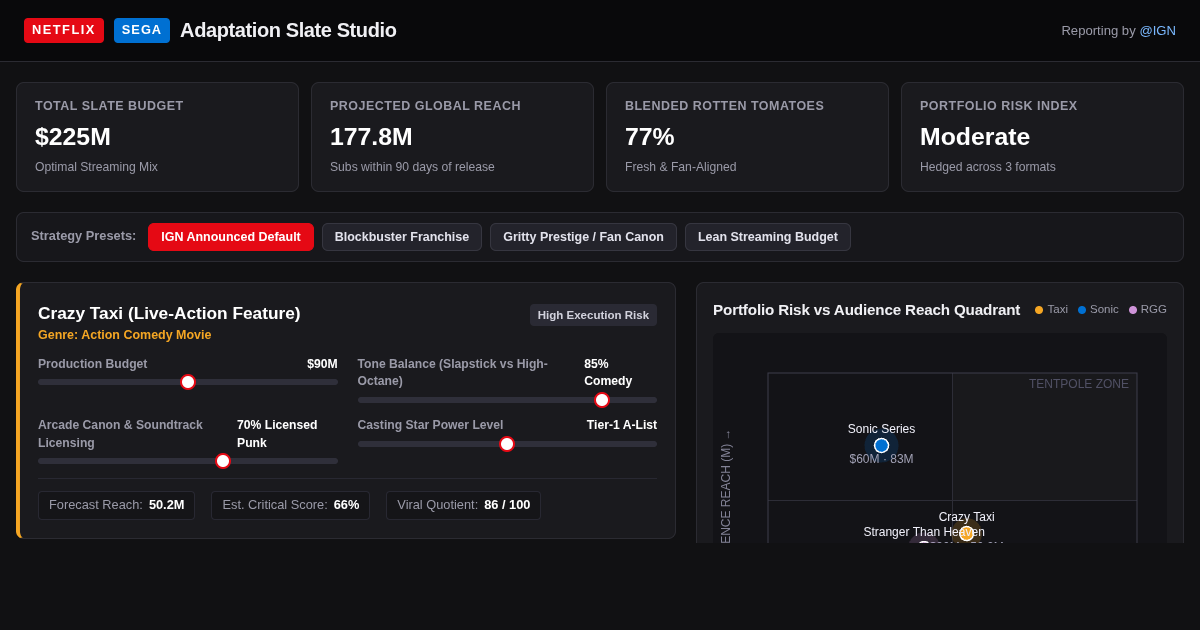Toggle the Sonic legend entry
Screen dimensions: 1200x630
pyautogui.click(x=1098, y=310)
